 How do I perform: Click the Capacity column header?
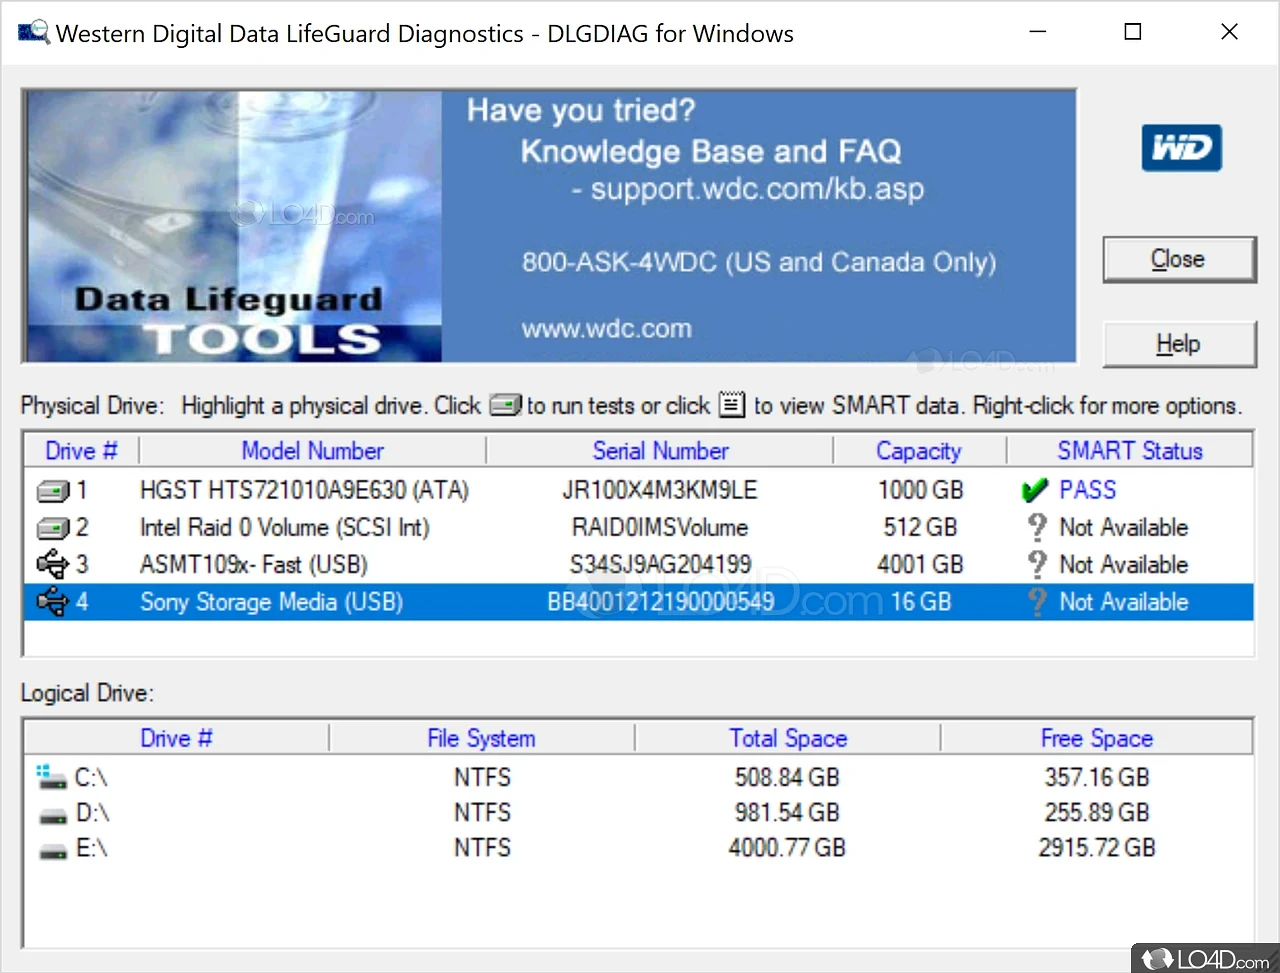click(918, 451)
